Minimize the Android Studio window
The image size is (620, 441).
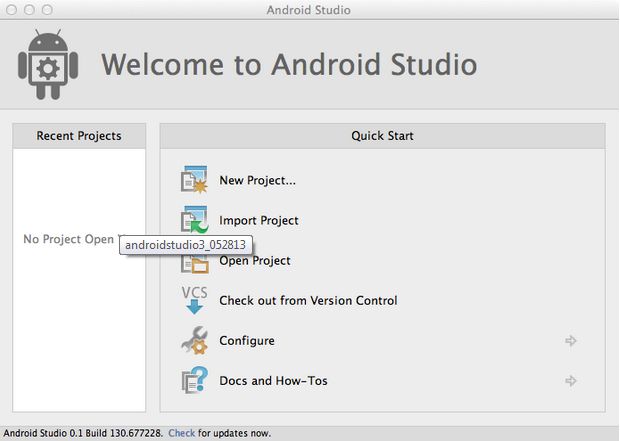coord(29,9)
